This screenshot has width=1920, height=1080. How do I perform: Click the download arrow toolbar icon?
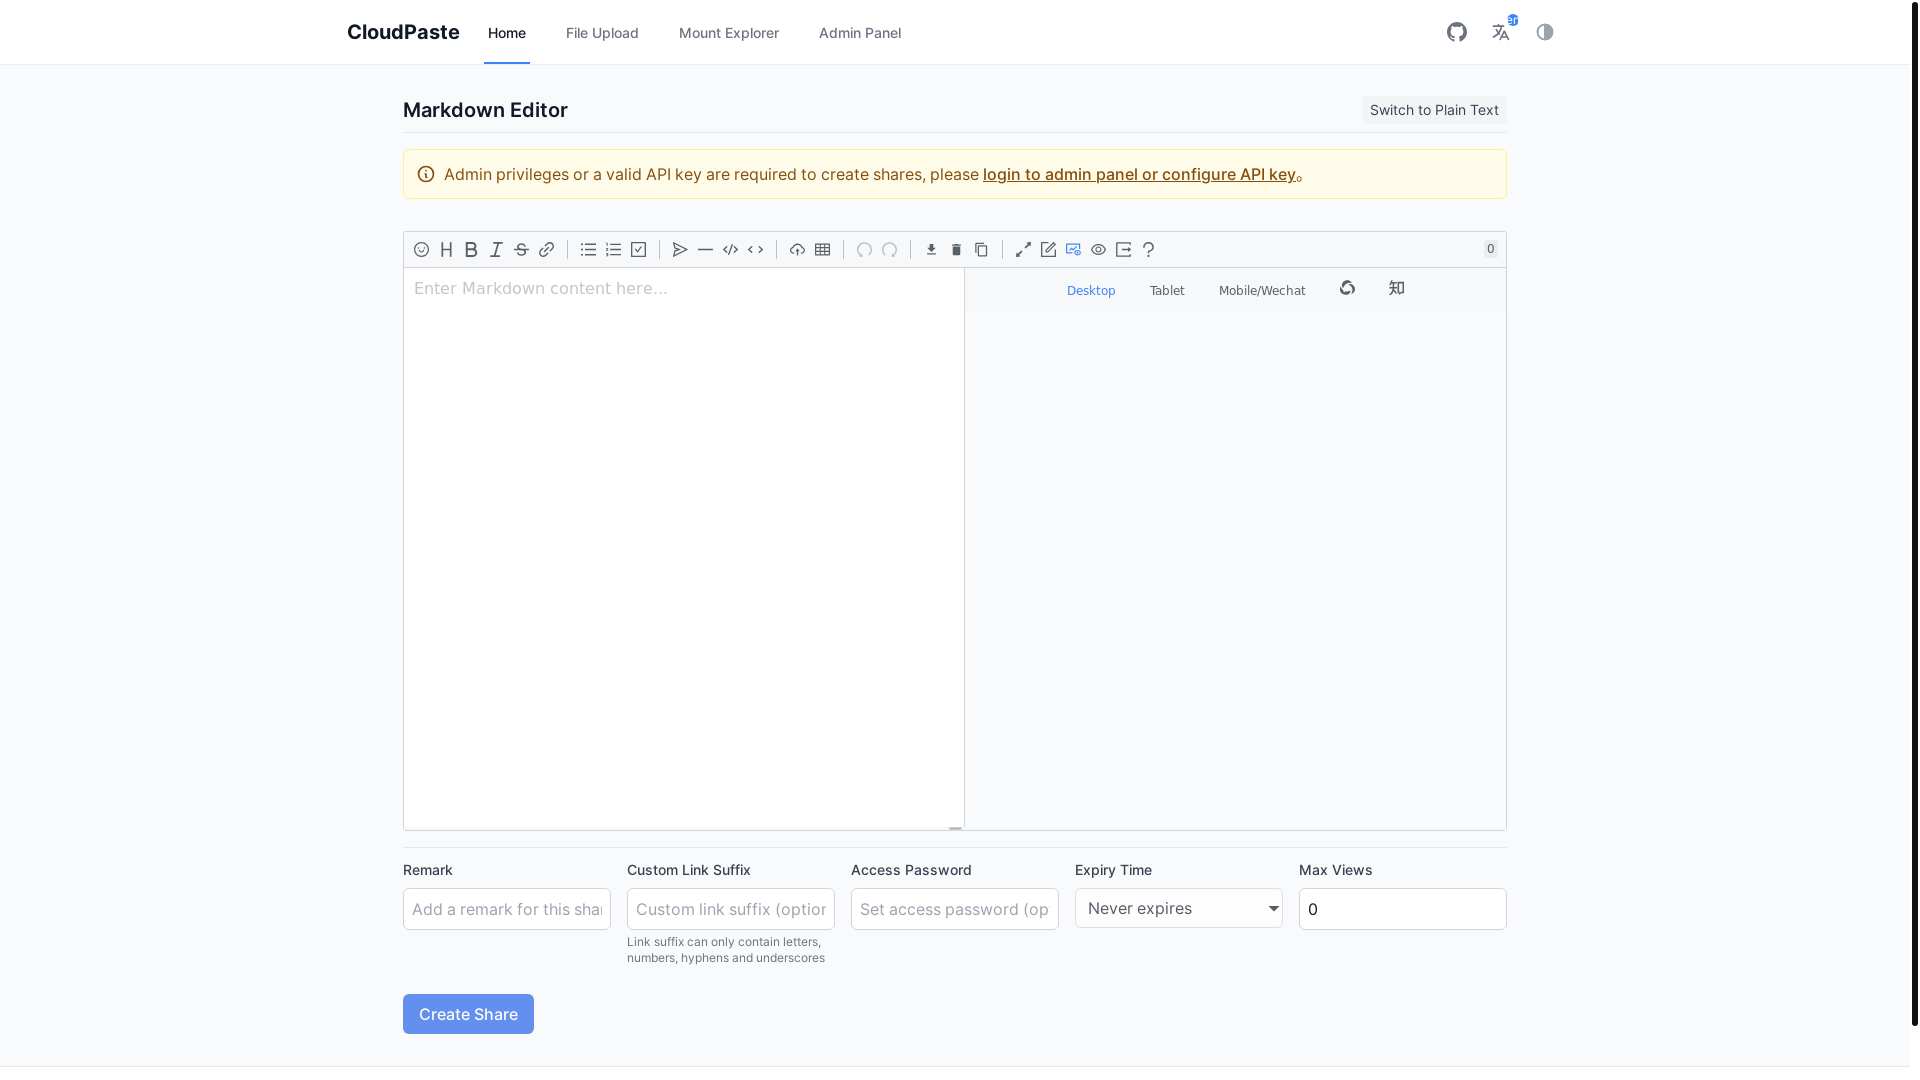coord(931,250)
